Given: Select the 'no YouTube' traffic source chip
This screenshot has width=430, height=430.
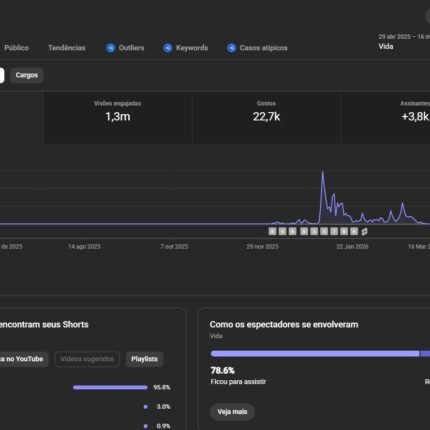Looking at the screenshot, I should [23, 359].
